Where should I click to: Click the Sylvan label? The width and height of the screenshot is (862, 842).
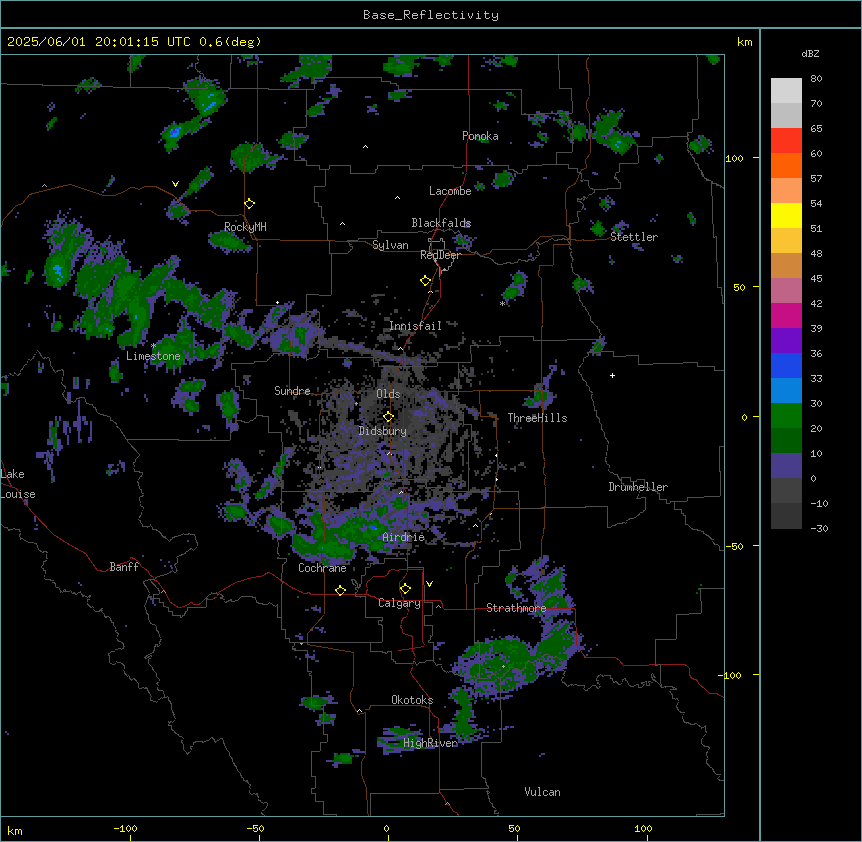(x=390, y=245)
